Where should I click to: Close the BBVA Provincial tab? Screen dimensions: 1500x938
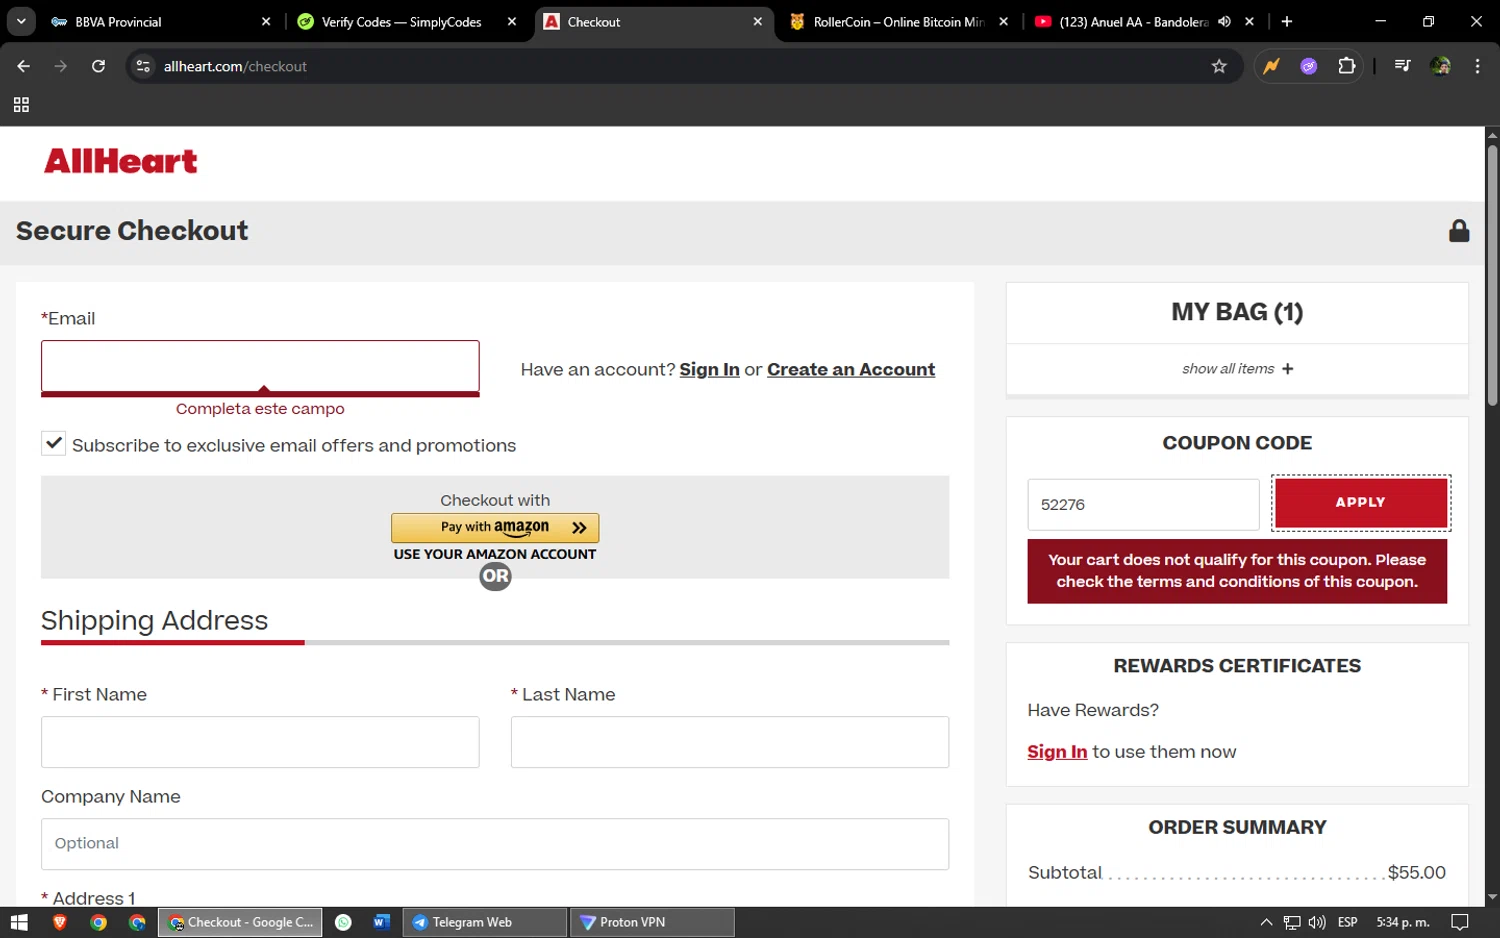click(x=266, y=21)
